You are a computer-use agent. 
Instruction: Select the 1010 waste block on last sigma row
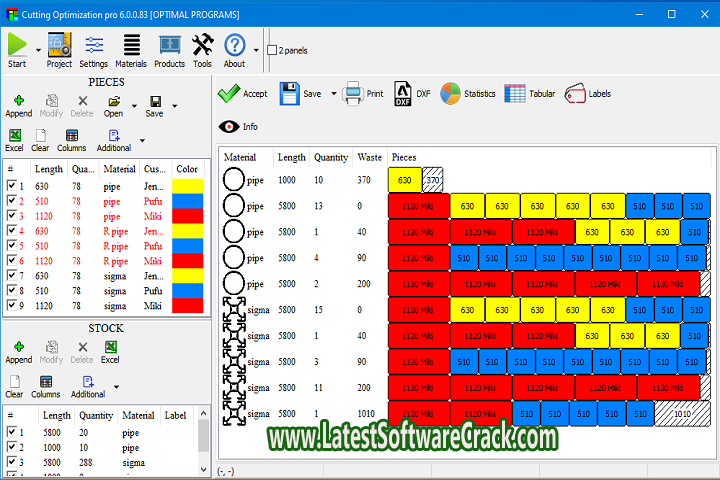[682, 413]
